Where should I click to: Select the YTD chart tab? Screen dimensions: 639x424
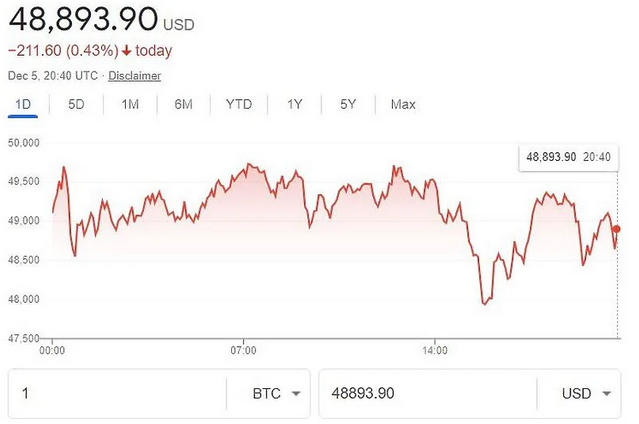coord(239,104)
